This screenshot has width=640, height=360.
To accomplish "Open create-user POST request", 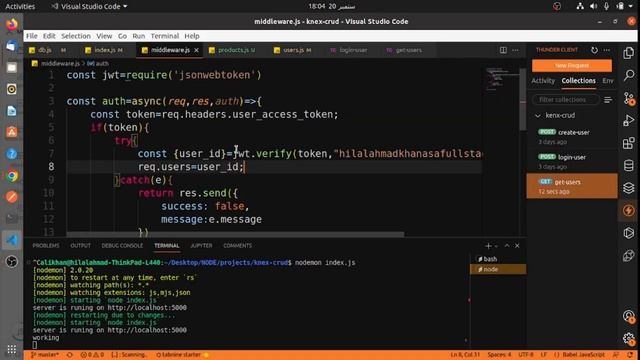I will click(572, 137).
